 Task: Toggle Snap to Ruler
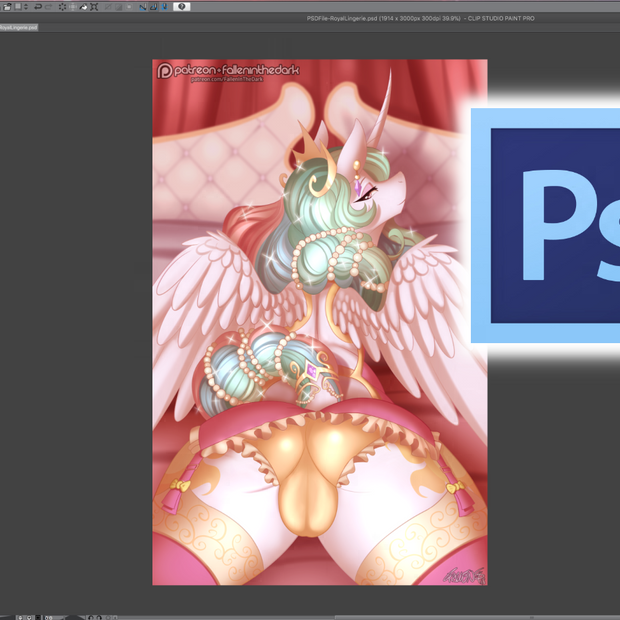(143, 7)
